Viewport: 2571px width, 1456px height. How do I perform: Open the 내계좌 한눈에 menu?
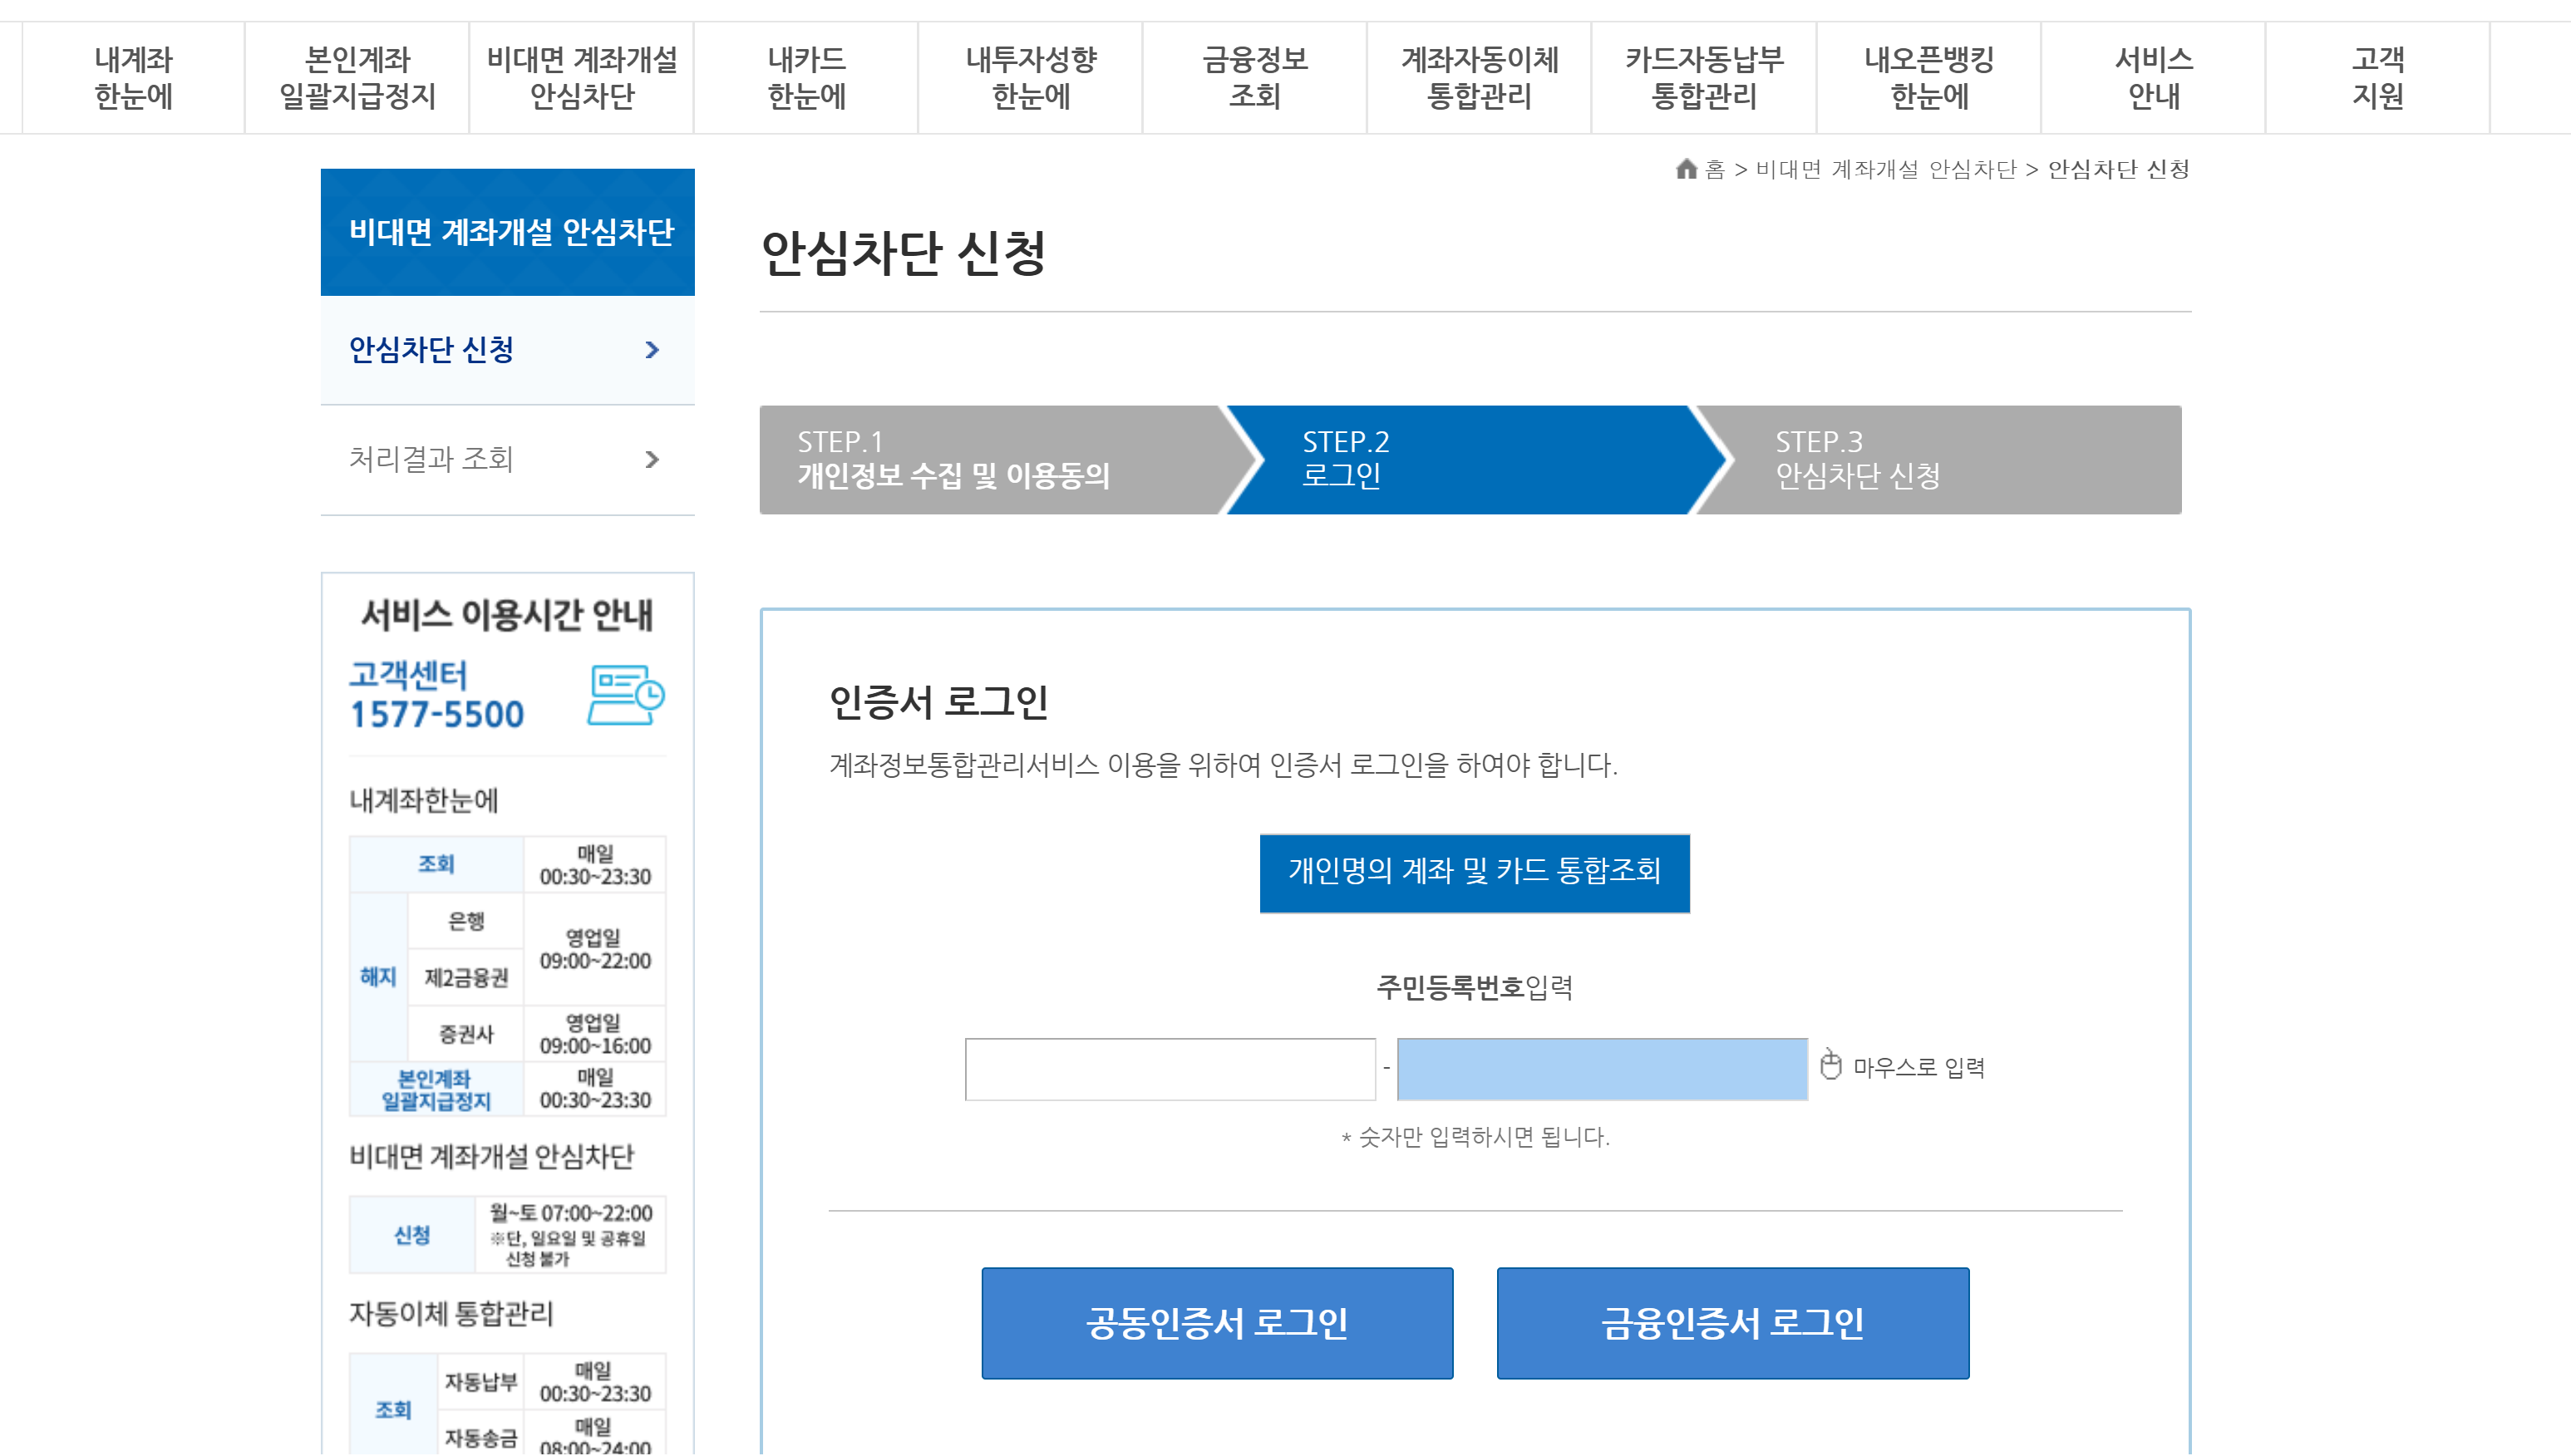(x=133, y=78)
